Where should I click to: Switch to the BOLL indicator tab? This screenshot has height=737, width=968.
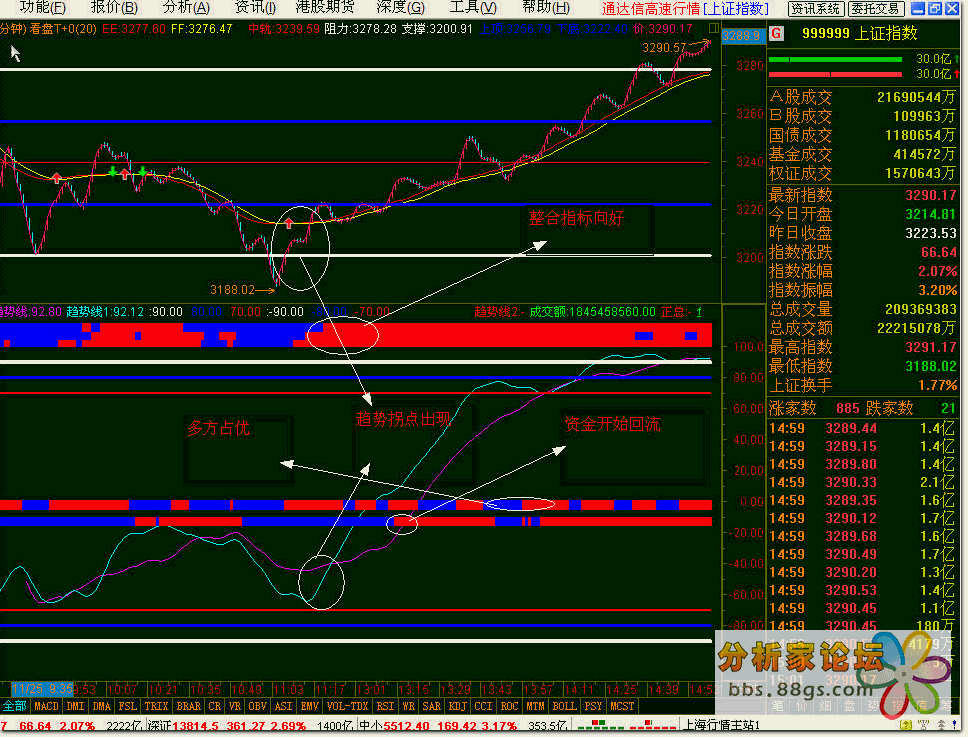[x=565, y=706]
